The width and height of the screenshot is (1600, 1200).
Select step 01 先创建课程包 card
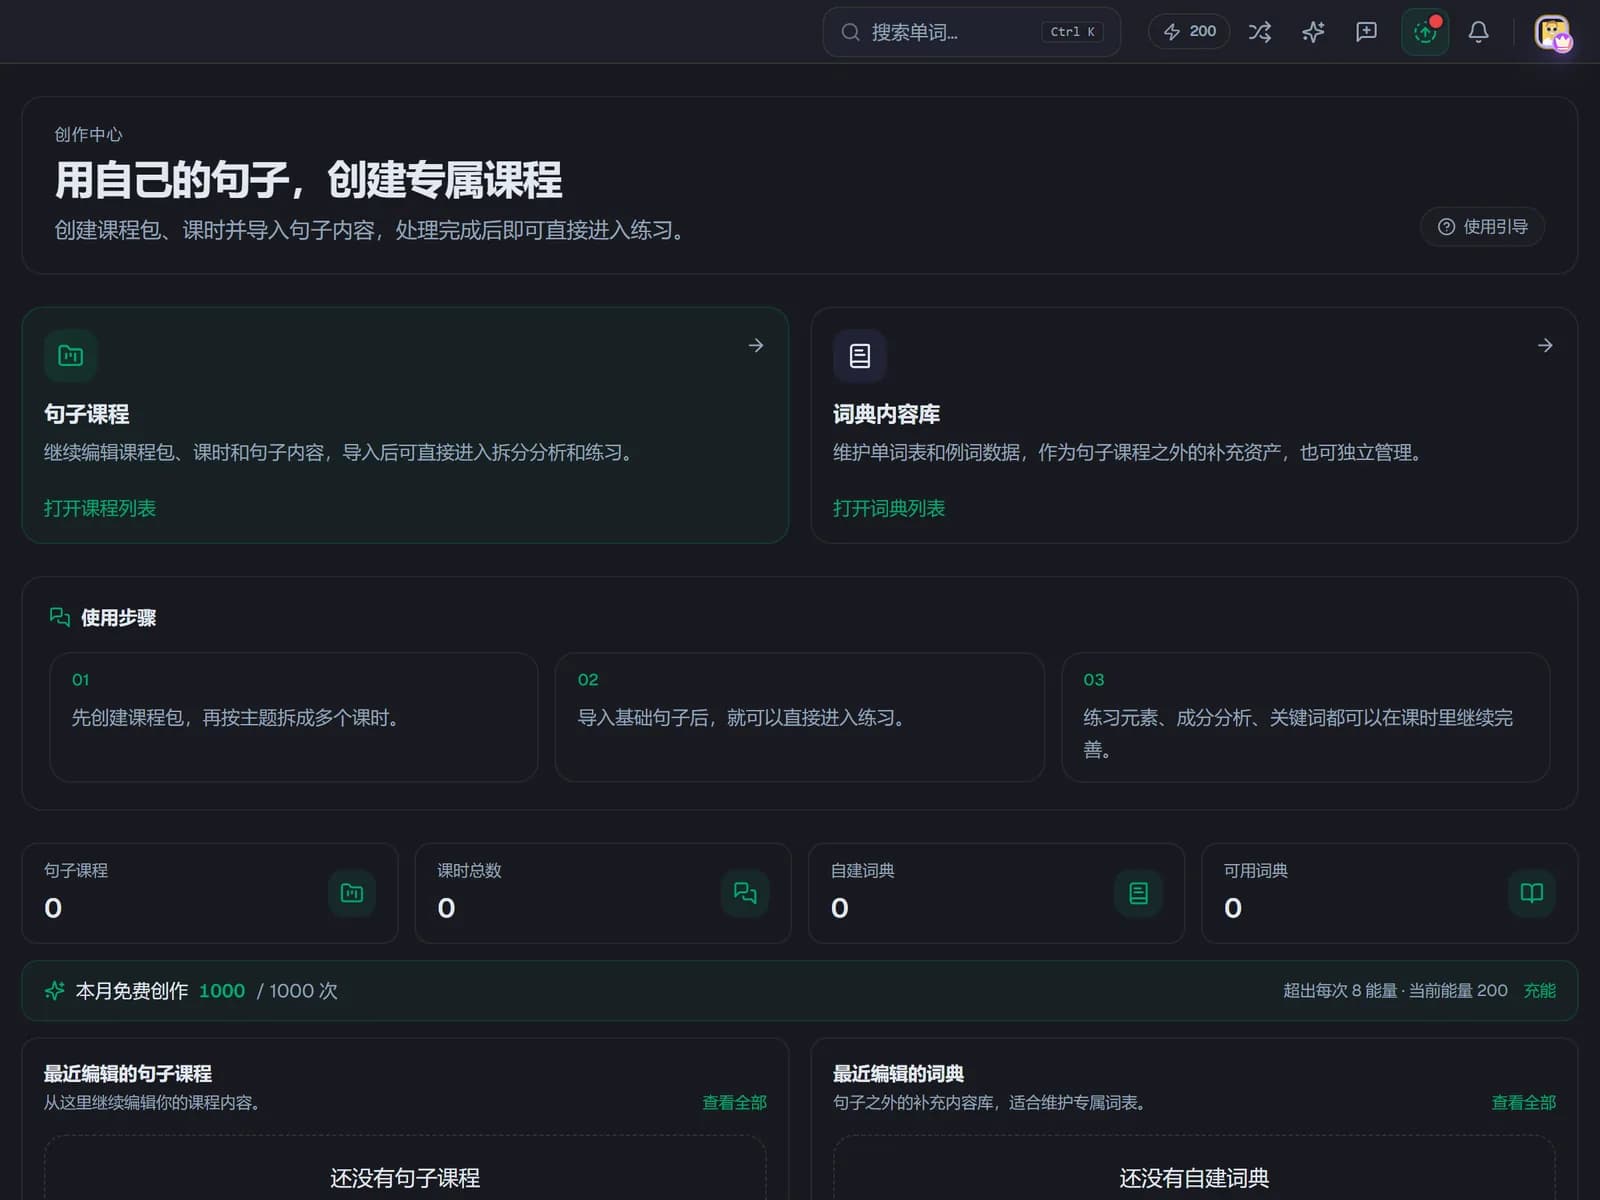294,717
